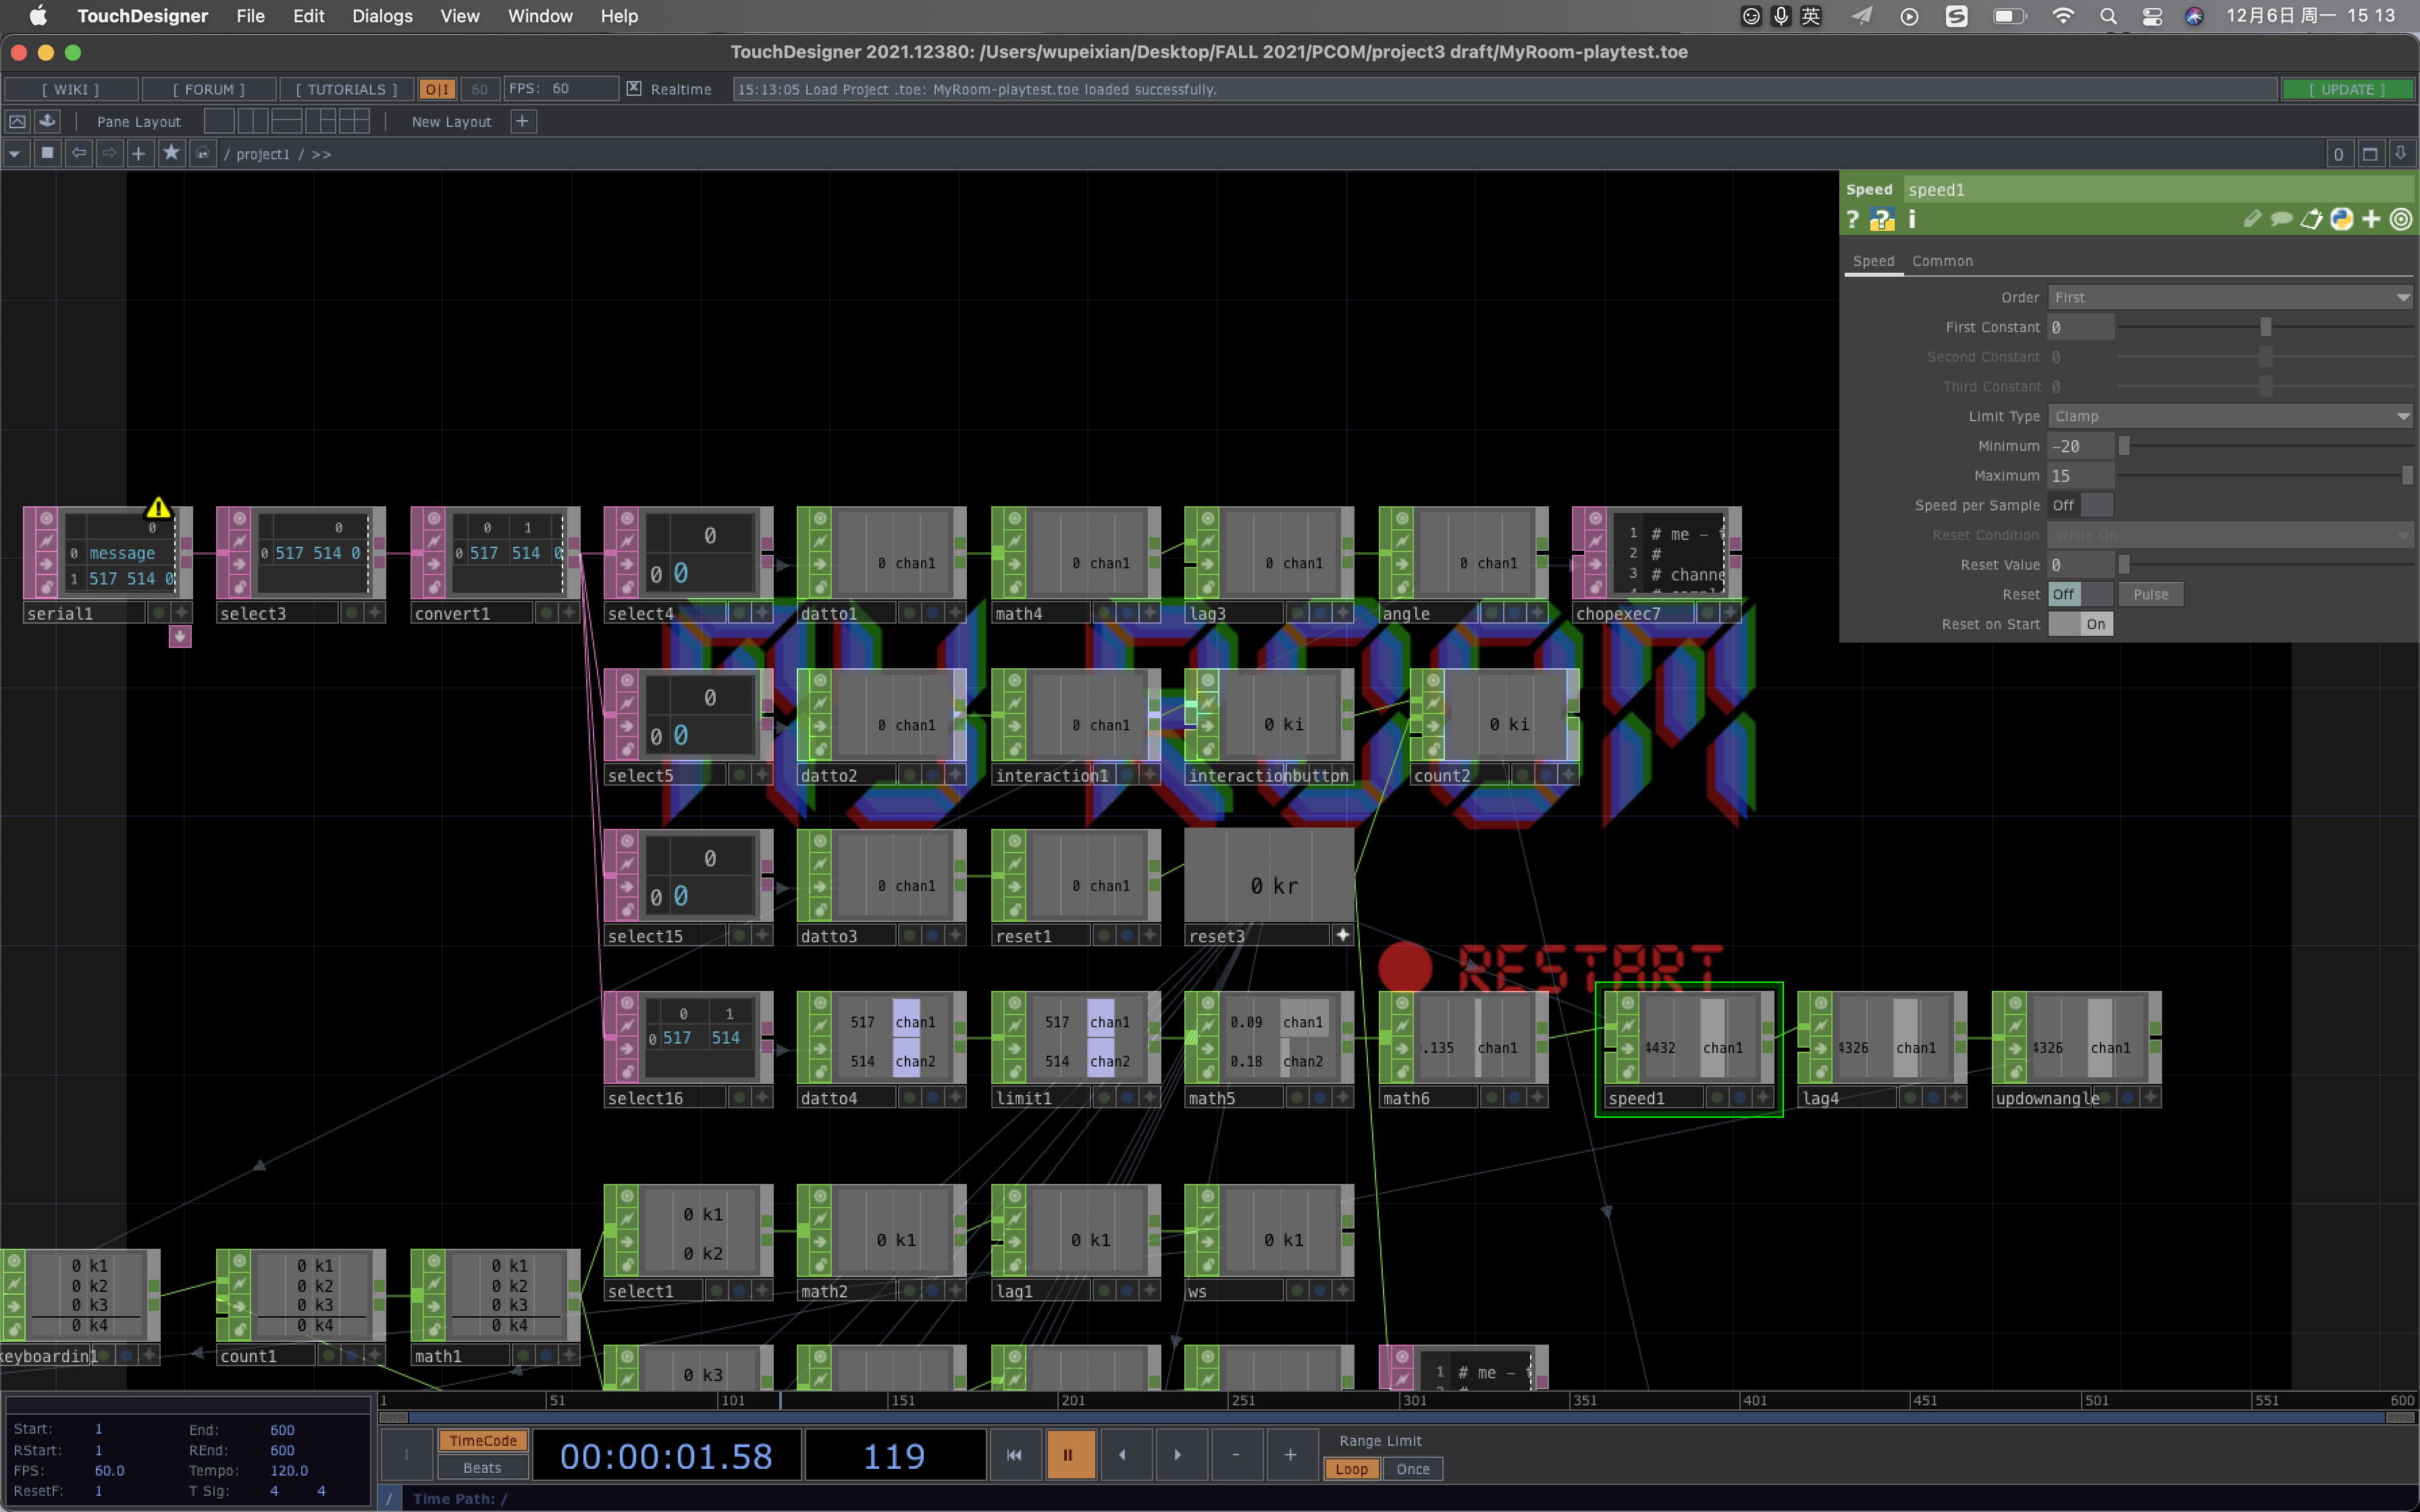Image resolution: width=2420 pixels, height=1512 pixels.
Task: Click the First Constant slider handle
Action: pyautogui.click(x=2266, y=327)
